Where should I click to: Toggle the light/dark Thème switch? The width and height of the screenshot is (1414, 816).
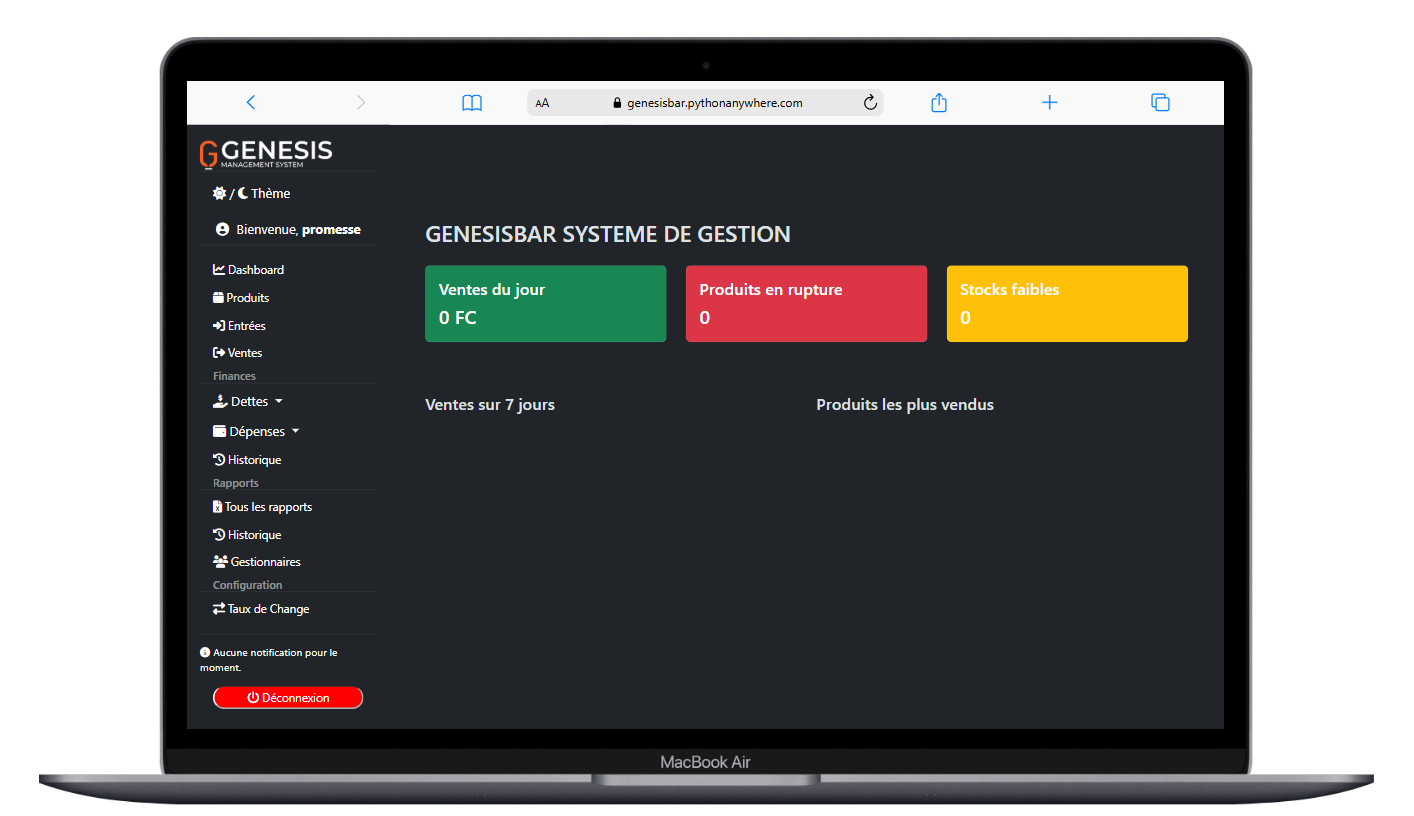(251, 193)
